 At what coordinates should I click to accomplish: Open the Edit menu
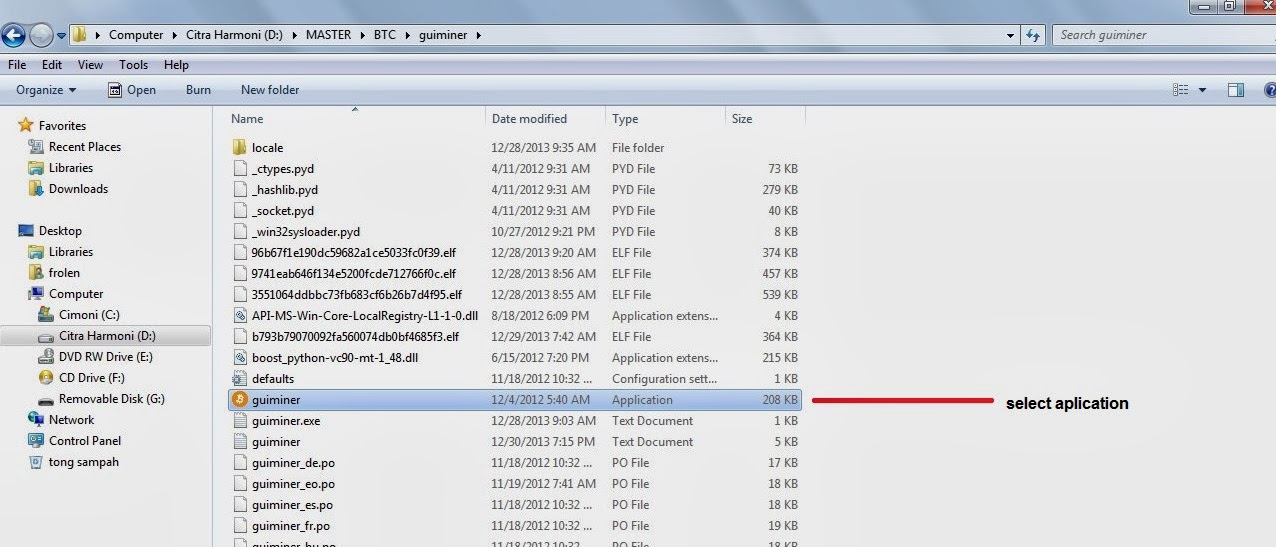[52, 65]
